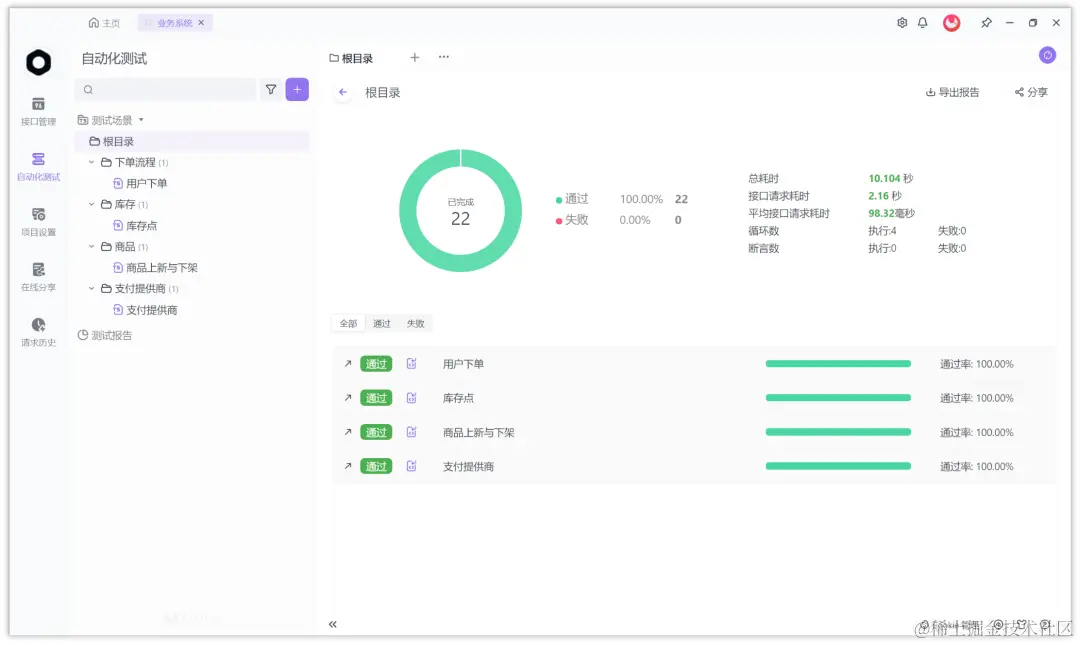Switch to the 失败 results tab
Screen dimensions: 1080x645
click(x=415, y=323)
